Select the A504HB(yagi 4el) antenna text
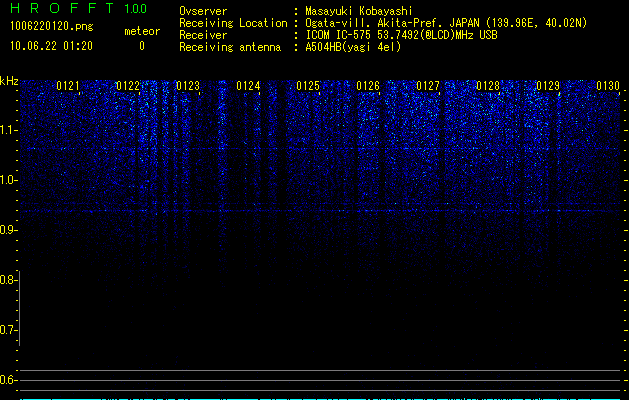Image resolution: width=629 pixels, height=400 pixels. coord(353,47)
